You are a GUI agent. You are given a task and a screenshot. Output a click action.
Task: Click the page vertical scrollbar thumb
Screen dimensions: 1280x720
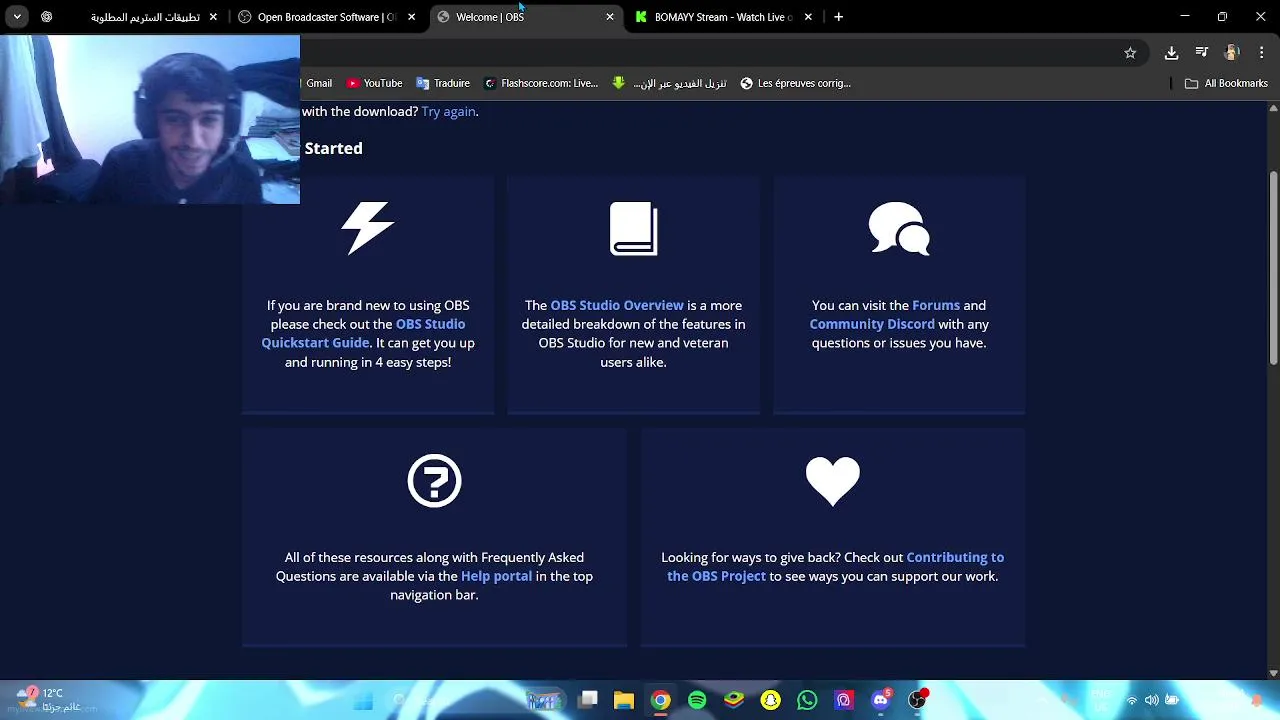[1273, 268]
